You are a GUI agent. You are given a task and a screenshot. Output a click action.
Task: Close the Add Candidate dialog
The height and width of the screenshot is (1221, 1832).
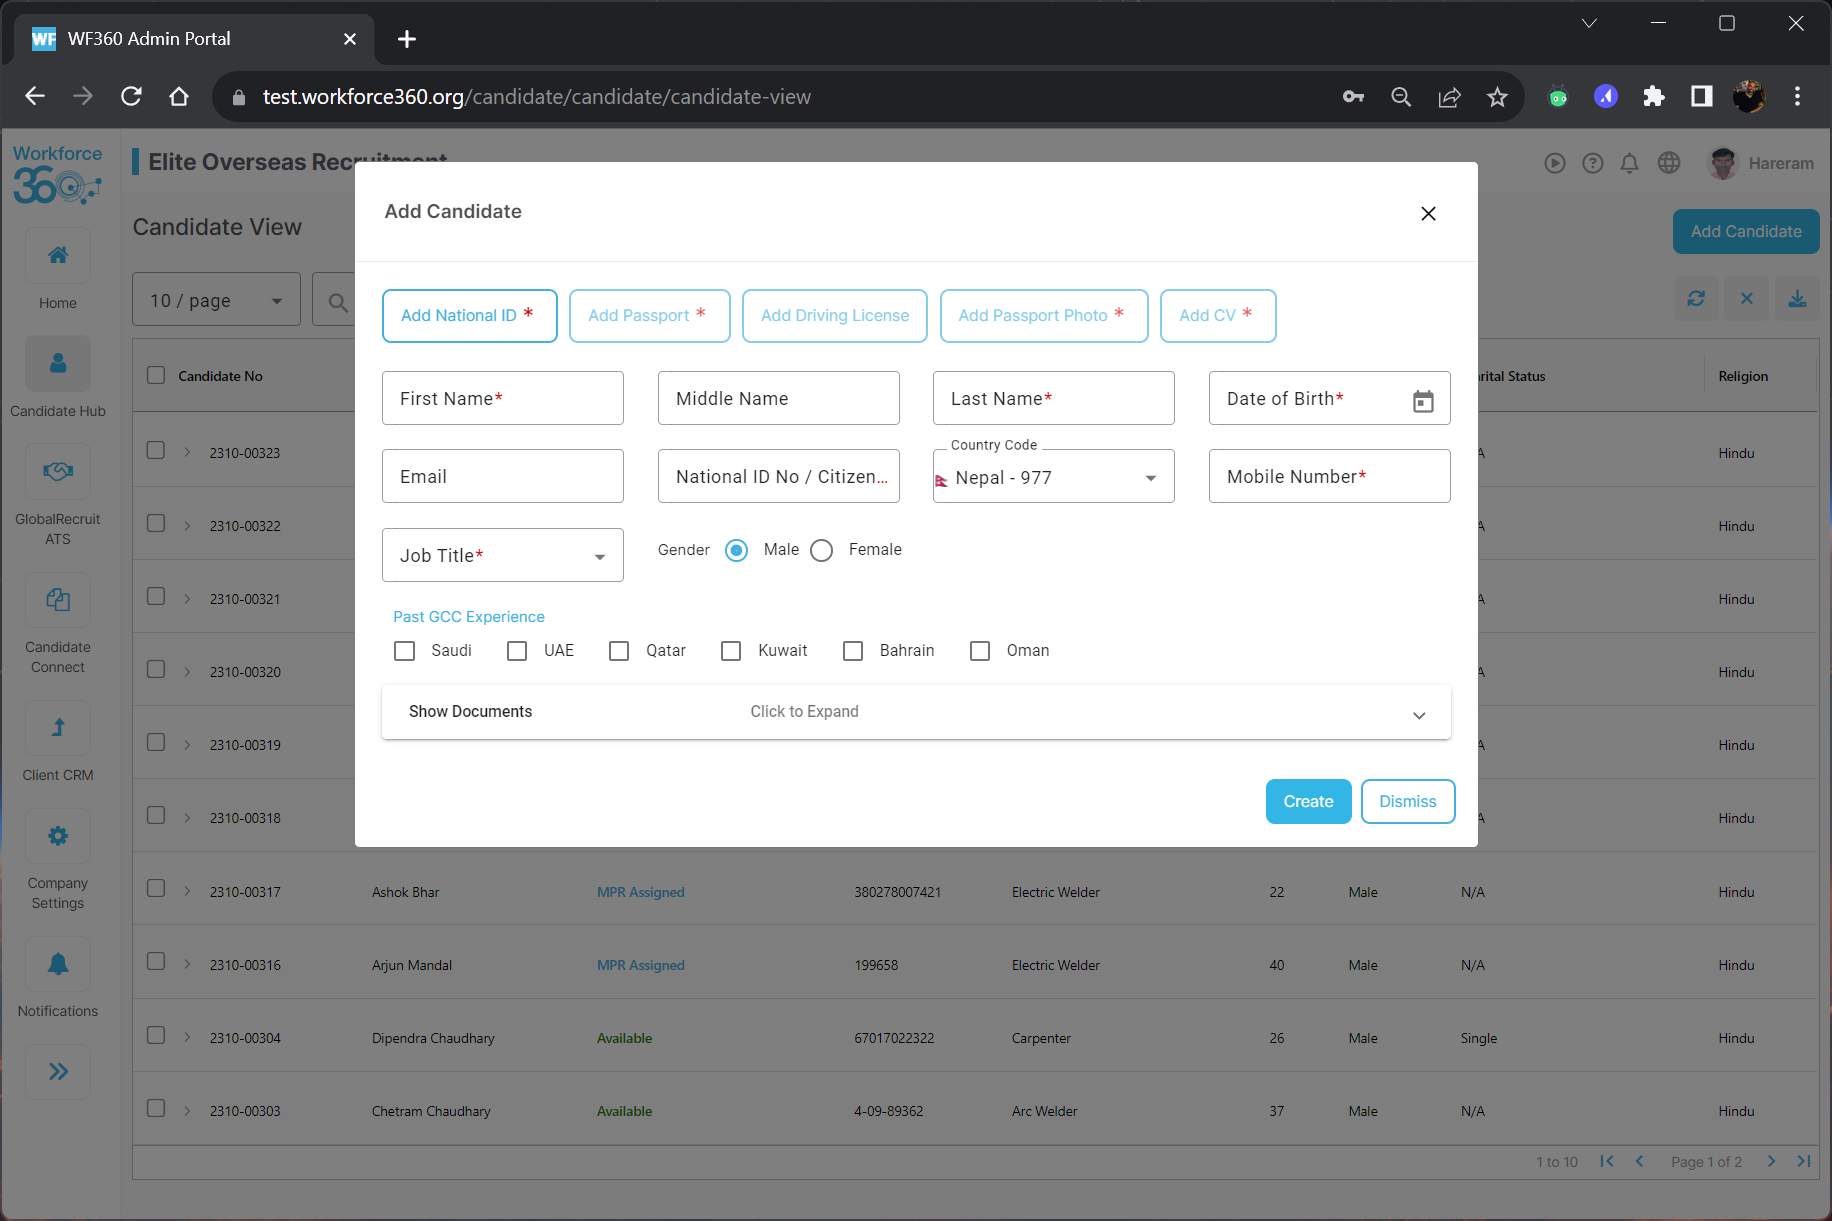(x=1428, y=213)
